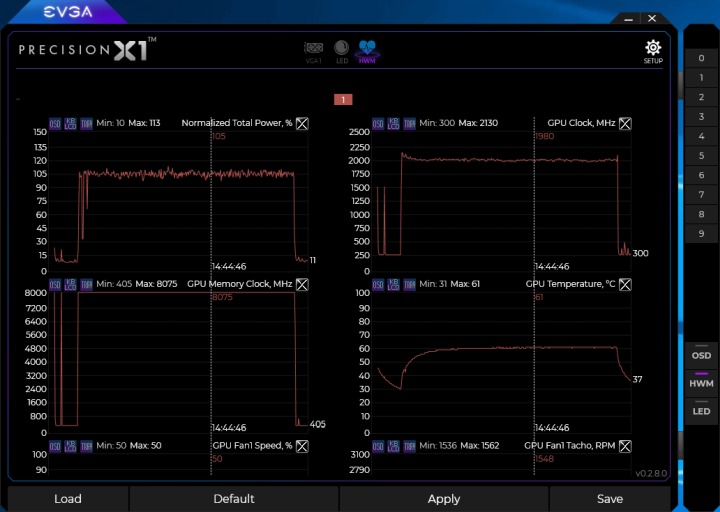The image size is (720, 512).
Task: Switch to the LED tab icon
Action: coord(342,52)
